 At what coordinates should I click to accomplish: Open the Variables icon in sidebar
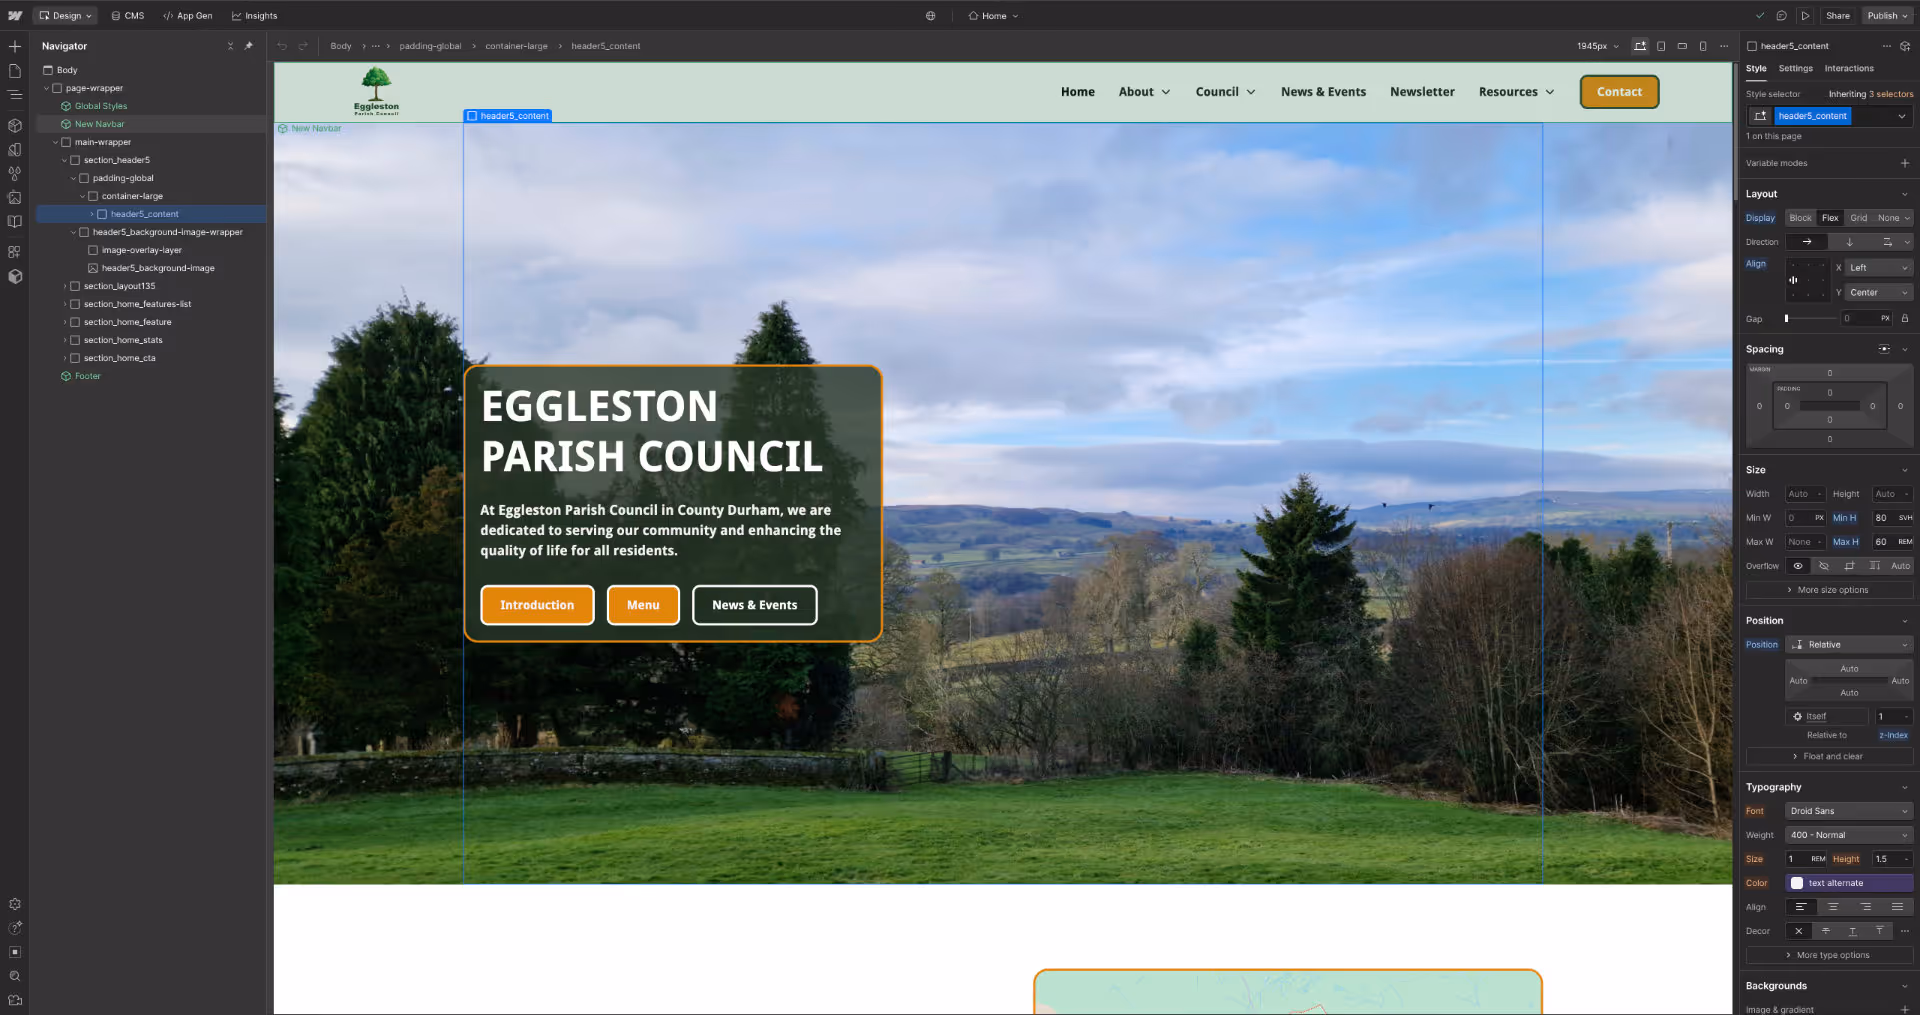coord(14,174)
